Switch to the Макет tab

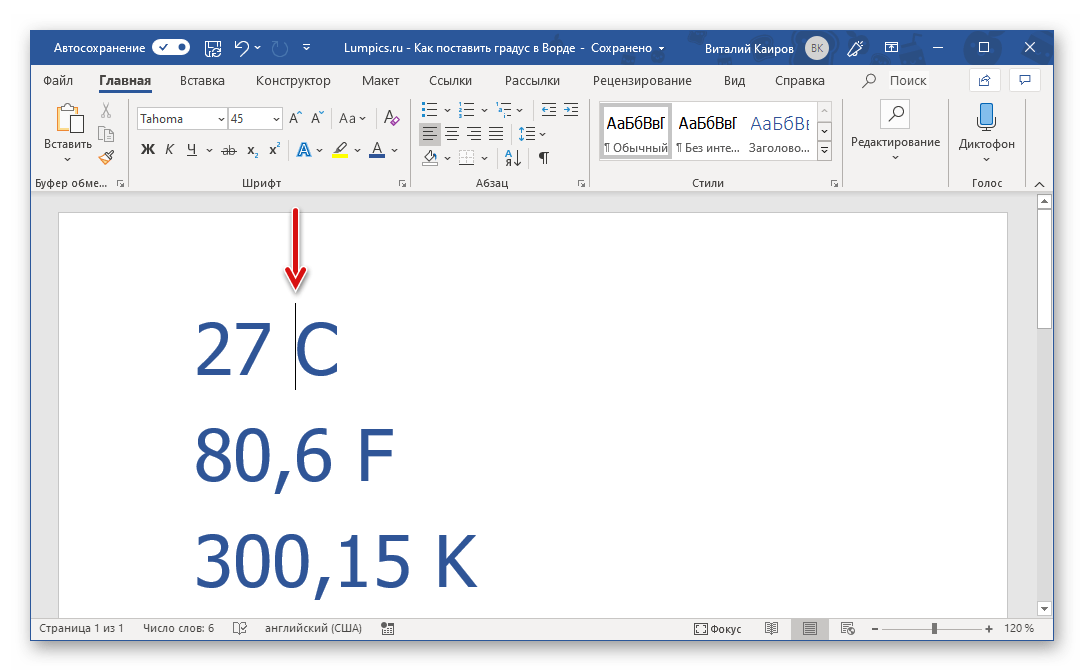click(x=380, y=80)
